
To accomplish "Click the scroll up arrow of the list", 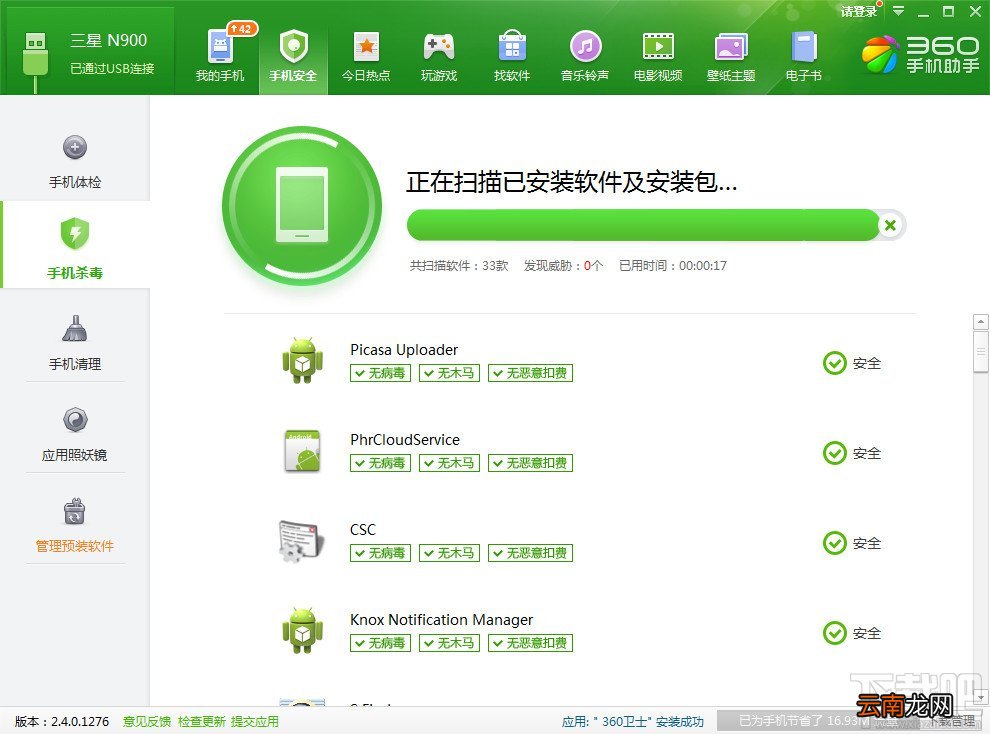I will point(981,322).
